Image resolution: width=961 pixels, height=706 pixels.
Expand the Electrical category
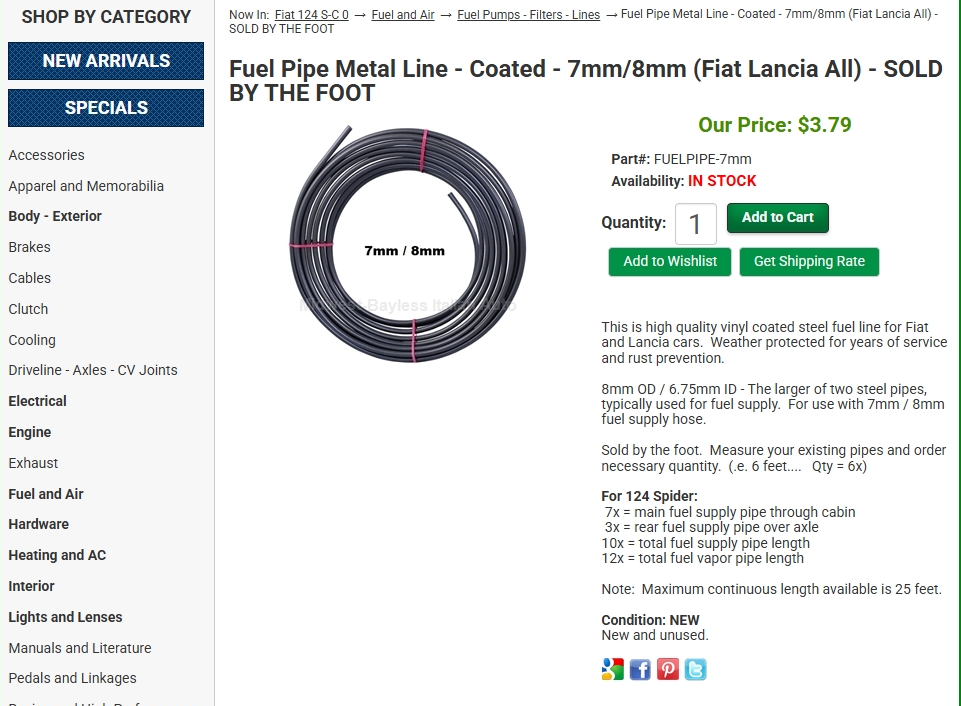pos(37,401)
